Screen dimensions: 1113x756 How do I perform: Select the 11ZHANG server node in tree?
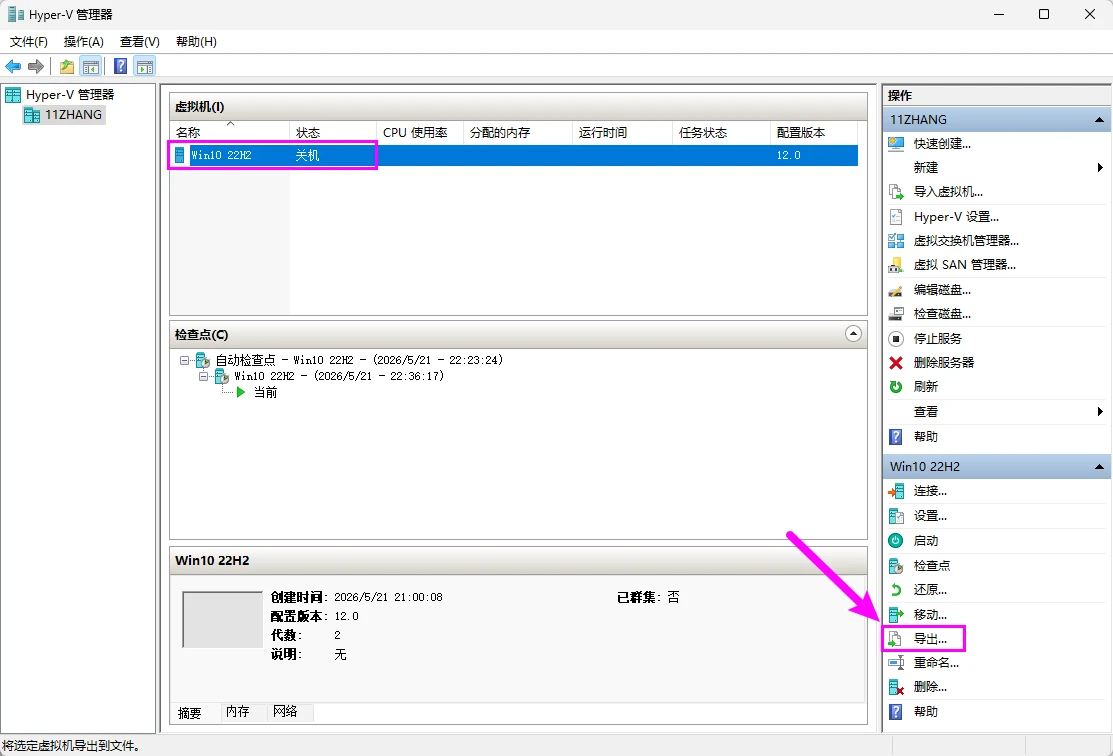pos(73,115)
